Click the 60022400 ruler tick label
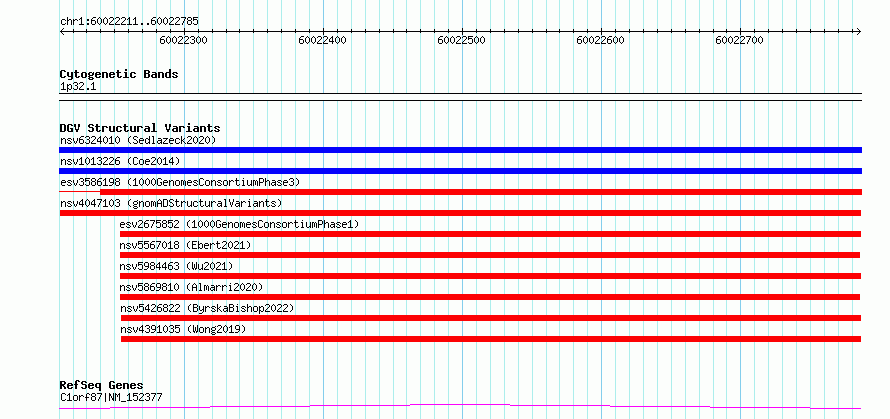The width and height of the screenshot is (890, 419). point(322,40)
